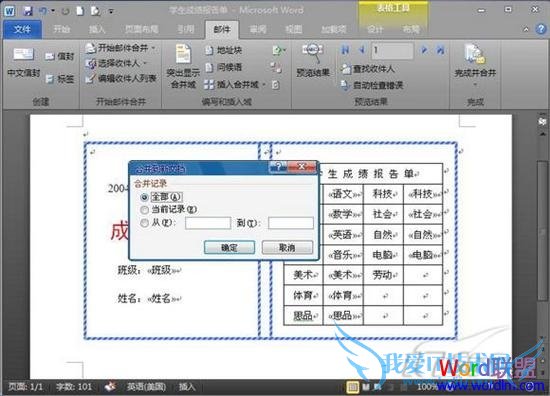Open the Rules dropdown icon in ribbon

[279, 51]
